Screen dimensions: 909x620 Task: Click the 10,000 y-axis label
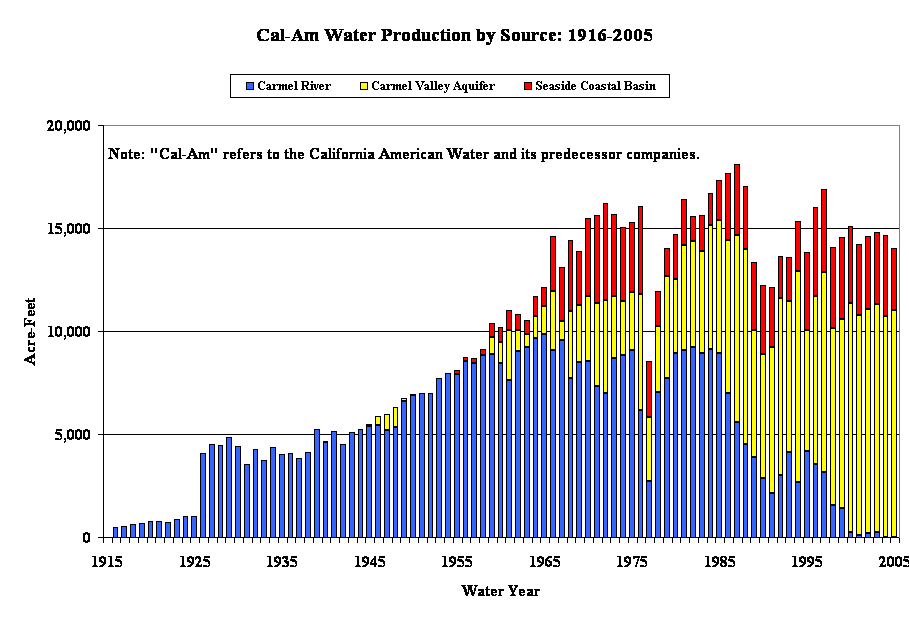click(x=68, y=332)
